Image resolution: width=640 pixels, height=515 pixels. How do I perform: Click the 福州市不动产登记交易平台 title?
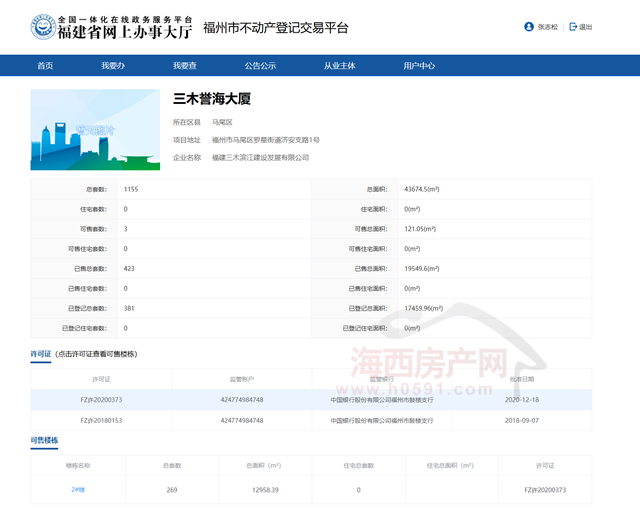275,27
